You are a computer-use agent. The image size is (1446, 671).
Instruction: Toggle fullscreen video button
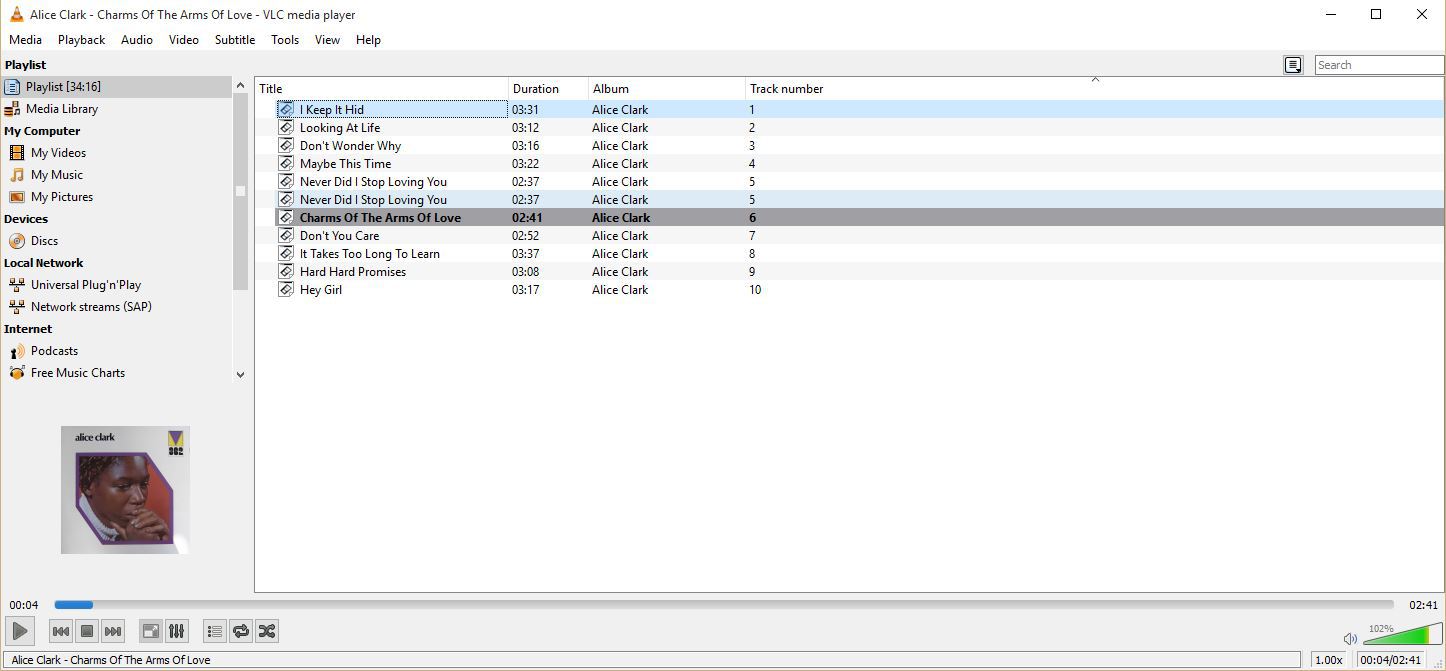point(151,631)
